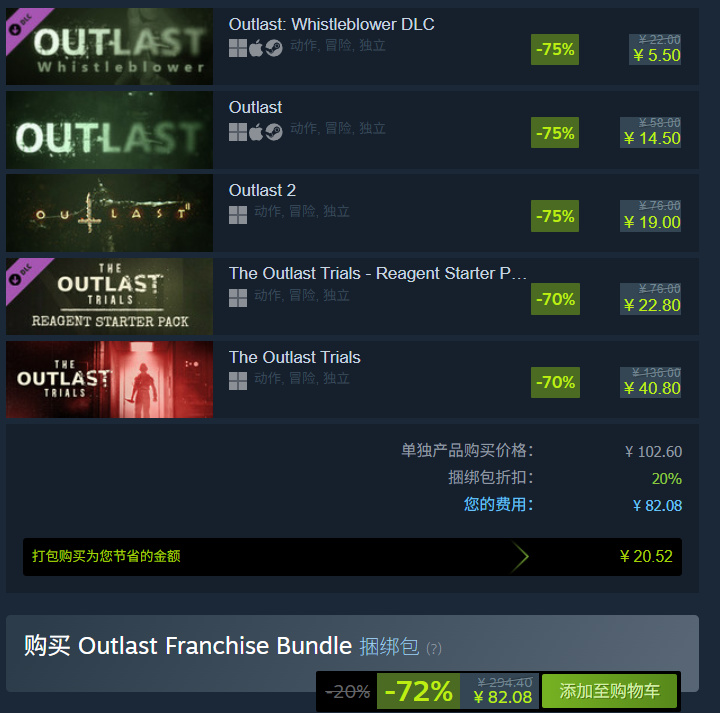
Task: Click the Apple platform icon under Outlast
Action: [x=256, y=132]
